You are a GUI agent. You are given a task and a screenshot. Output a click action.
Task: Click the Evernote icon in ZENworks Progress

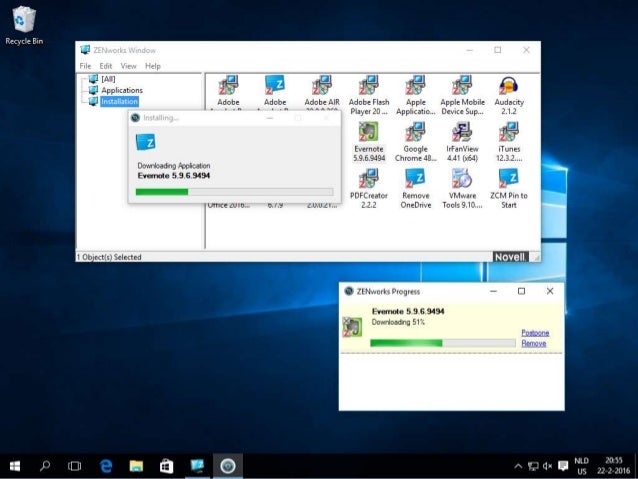point(352,327)
